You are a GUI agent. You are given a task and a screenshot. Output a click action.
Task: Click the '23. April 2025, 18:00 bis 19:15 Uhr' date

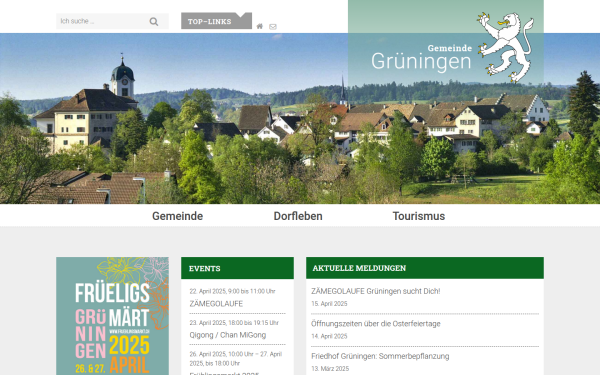click(234, 323)
